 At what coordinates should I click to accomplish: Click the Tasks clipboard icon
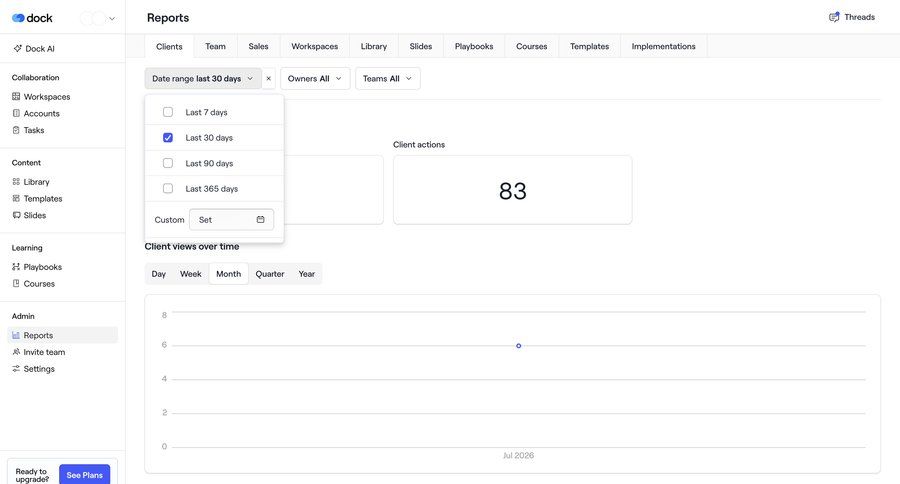click(x=16, y=130)
